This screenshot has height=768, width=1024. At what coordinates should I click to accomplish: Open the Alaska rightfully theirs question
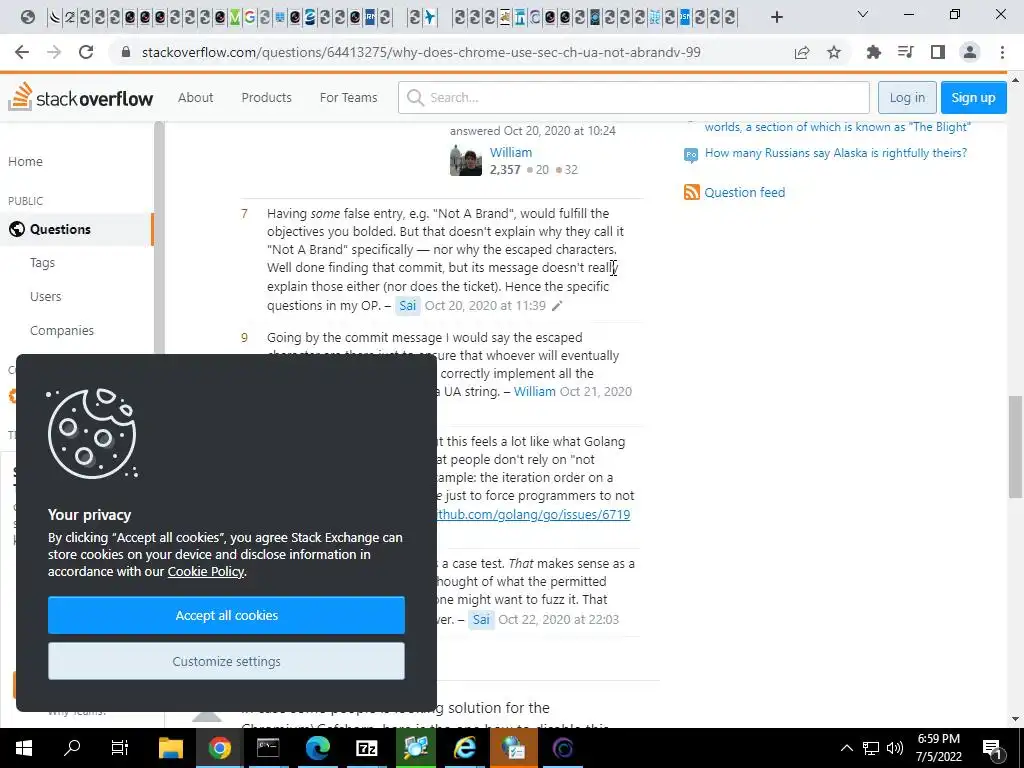pyautogui.click(x=836, y=153)
